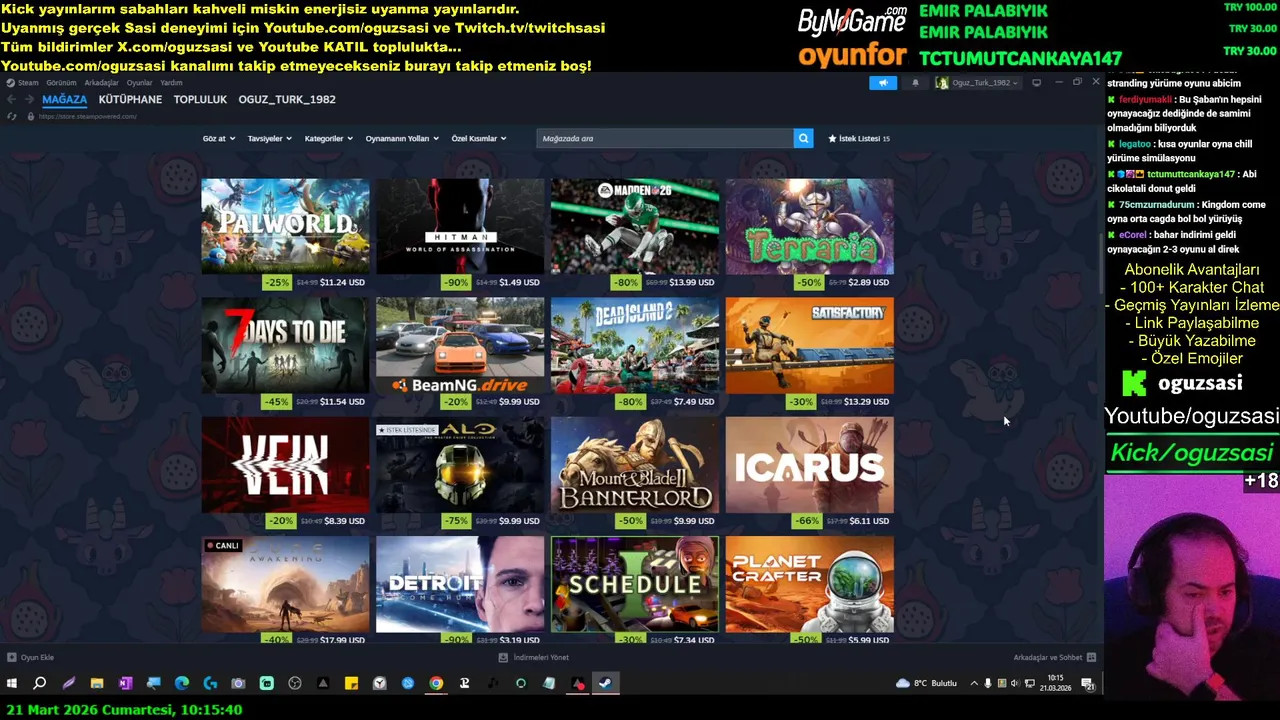Click the Oyun Ekle plus icon
Screen dimensions: 1280x720
pos(11,657)
